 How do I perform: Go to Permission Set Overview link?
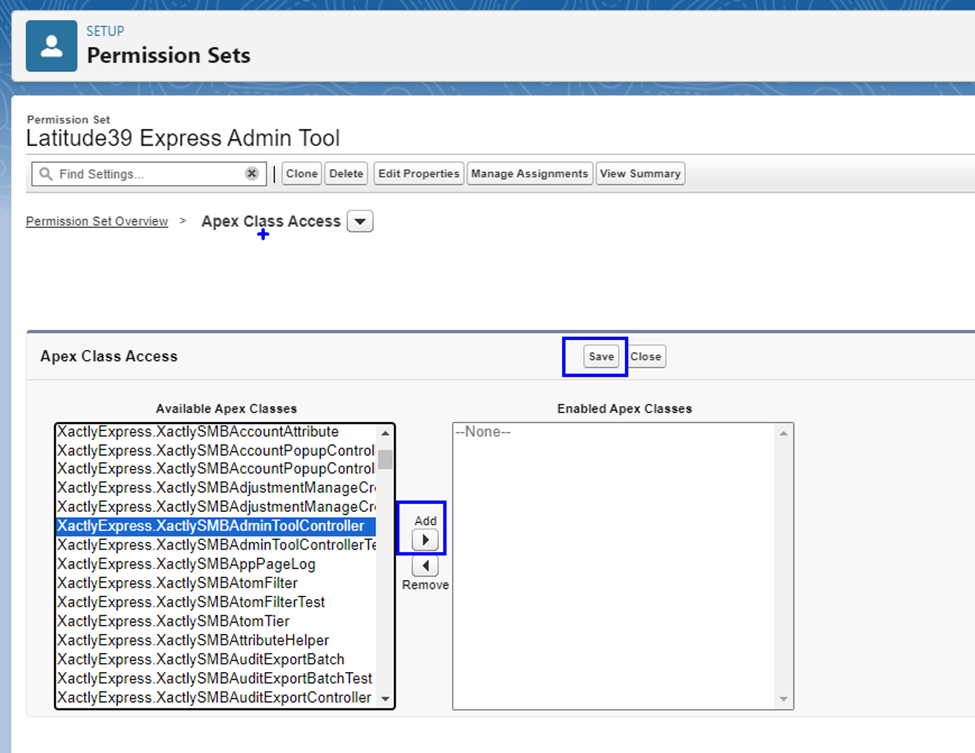[x=97, y=221]
